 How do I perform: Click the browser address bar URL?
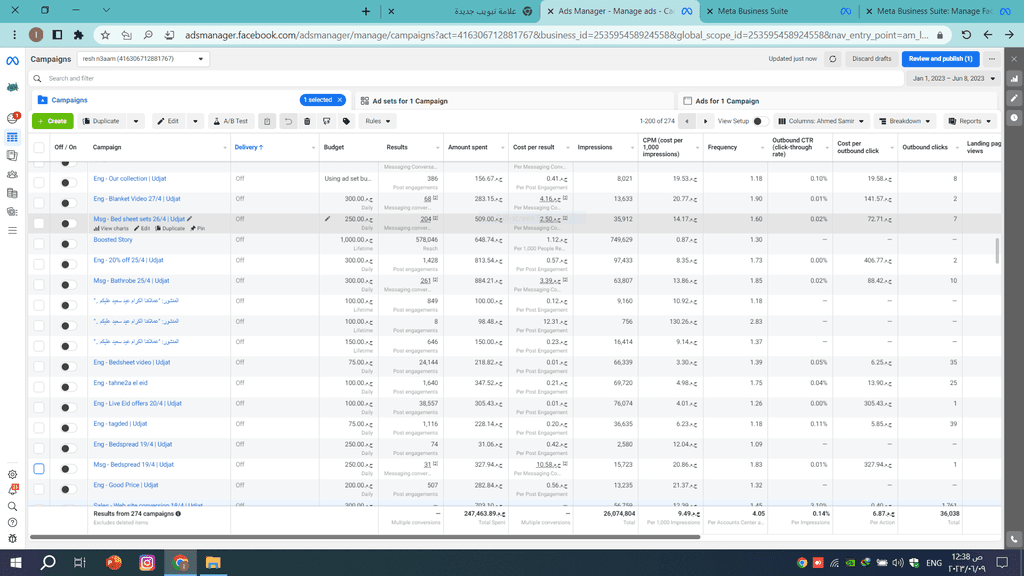[556, 35]
